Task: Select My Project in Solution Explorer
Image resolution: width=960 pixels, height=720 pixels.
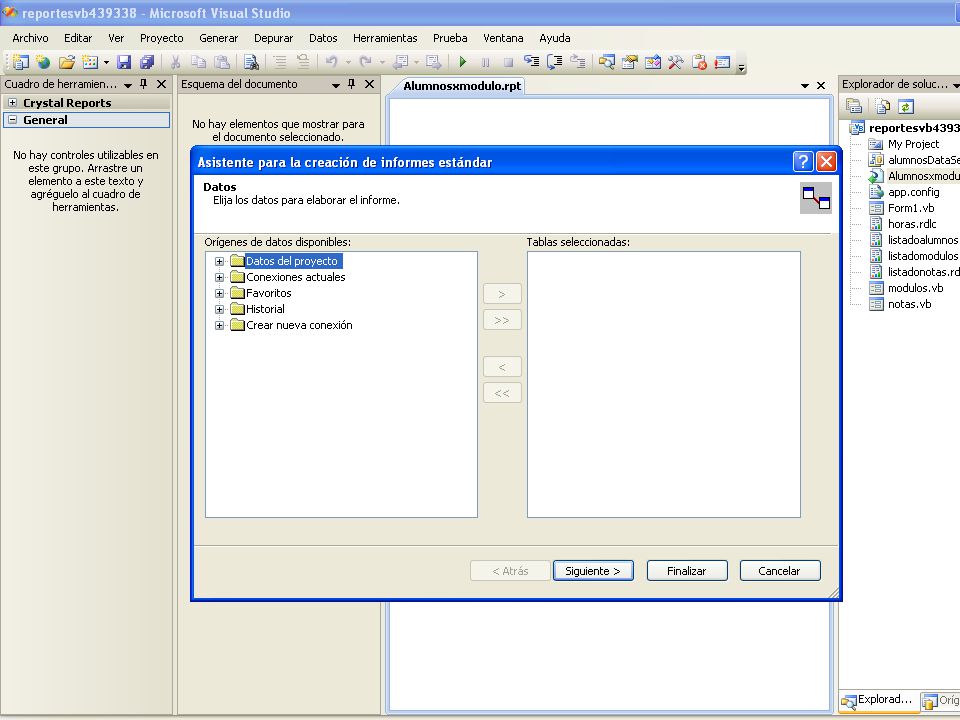Action: 913,144
